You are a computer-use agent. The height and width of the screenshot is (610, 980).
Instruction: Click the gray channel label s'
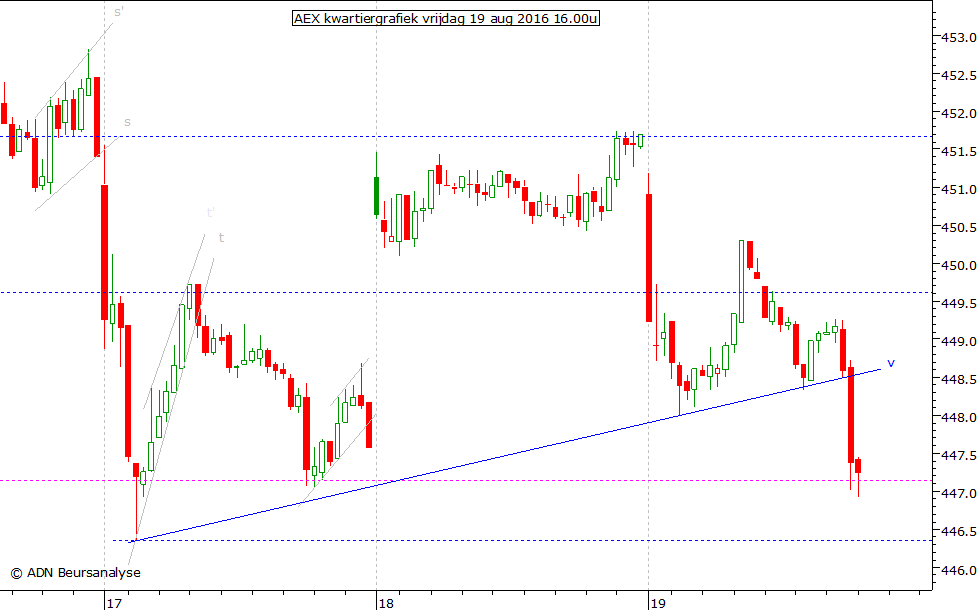(x=119, y=11)
